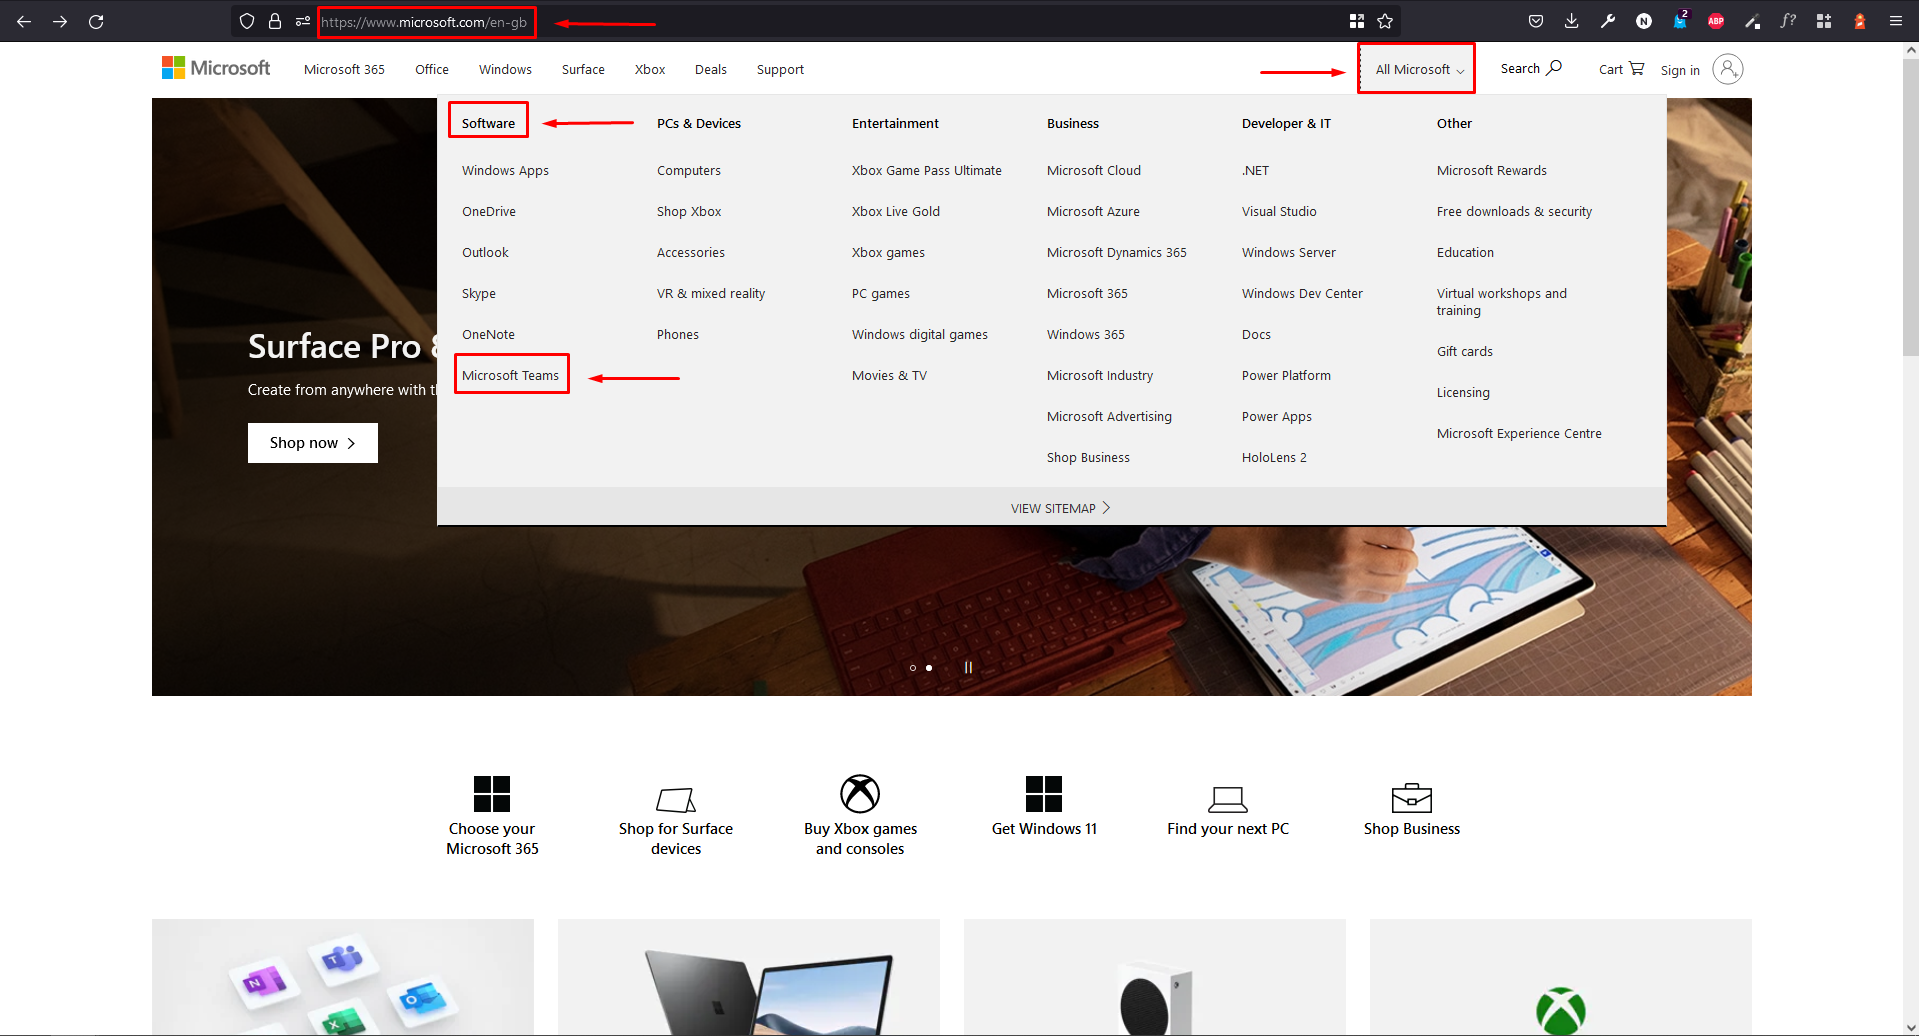Open Free downloads & security link
The image size is (1919, 1036).
[1514, 211]
